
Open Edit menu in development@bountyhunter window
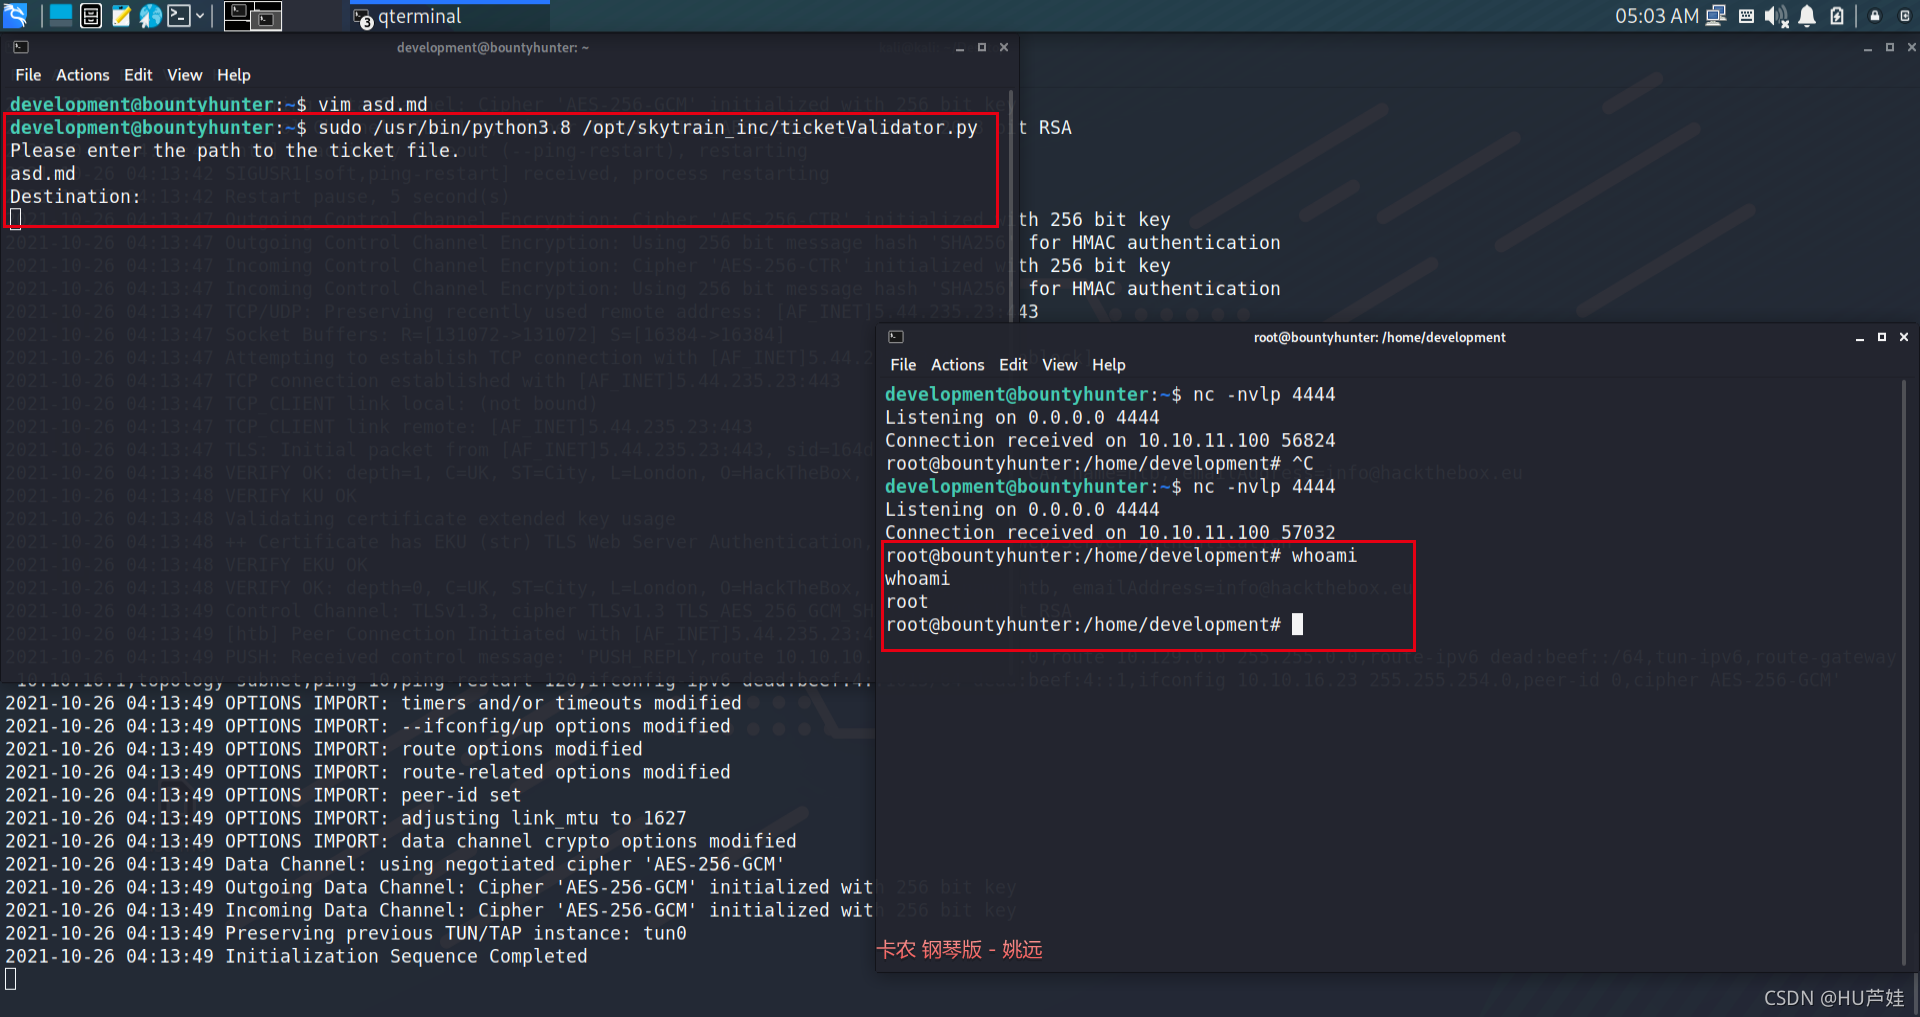138,75
